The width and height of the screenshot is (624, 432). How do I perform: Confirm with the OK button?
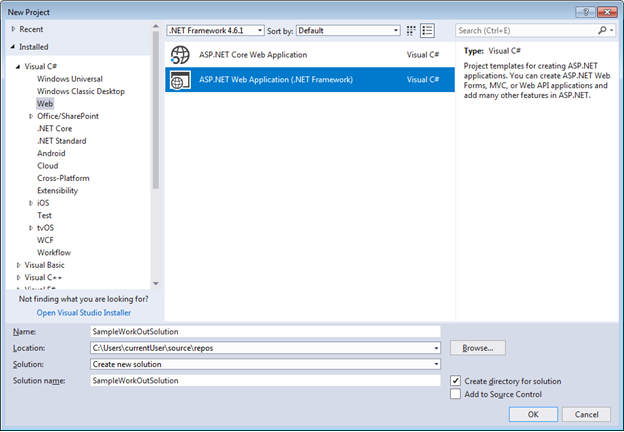[x=533, y=414]
